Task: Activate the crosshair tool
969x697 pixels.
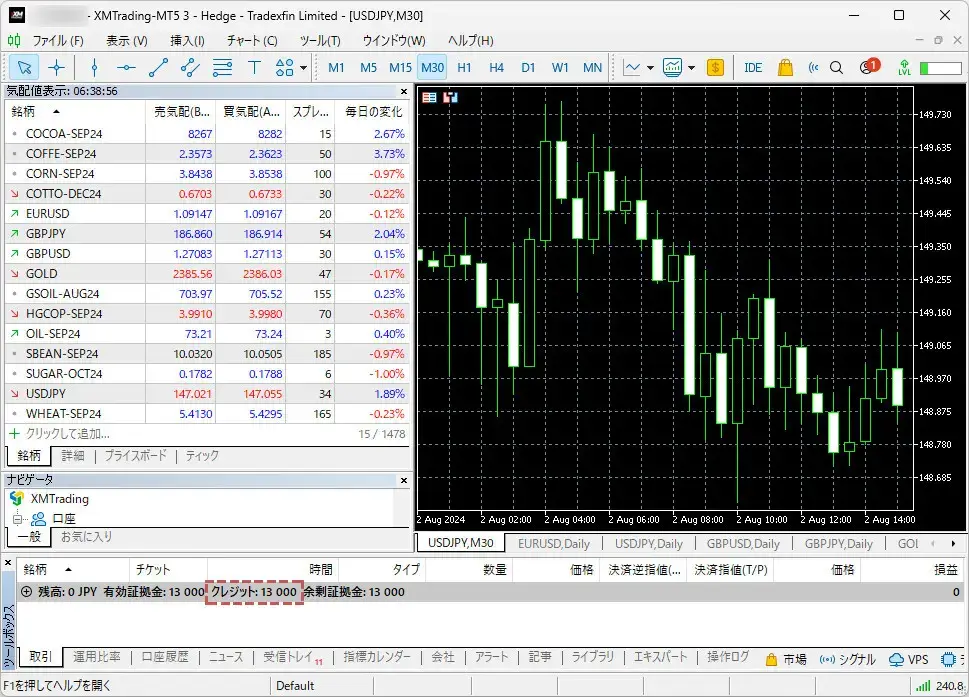Action: click(56, 67)
